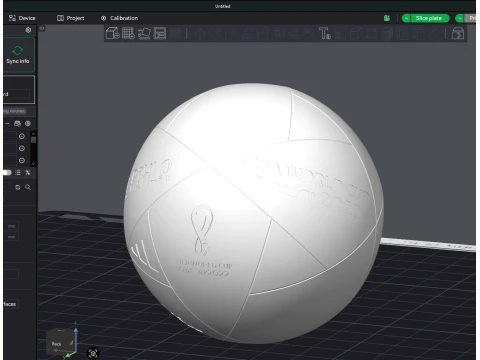This screenshot has width=480, height=360.
Task: Click circular icon beside middle filament row
Action: pyautogui.click(x=22, y=148)
